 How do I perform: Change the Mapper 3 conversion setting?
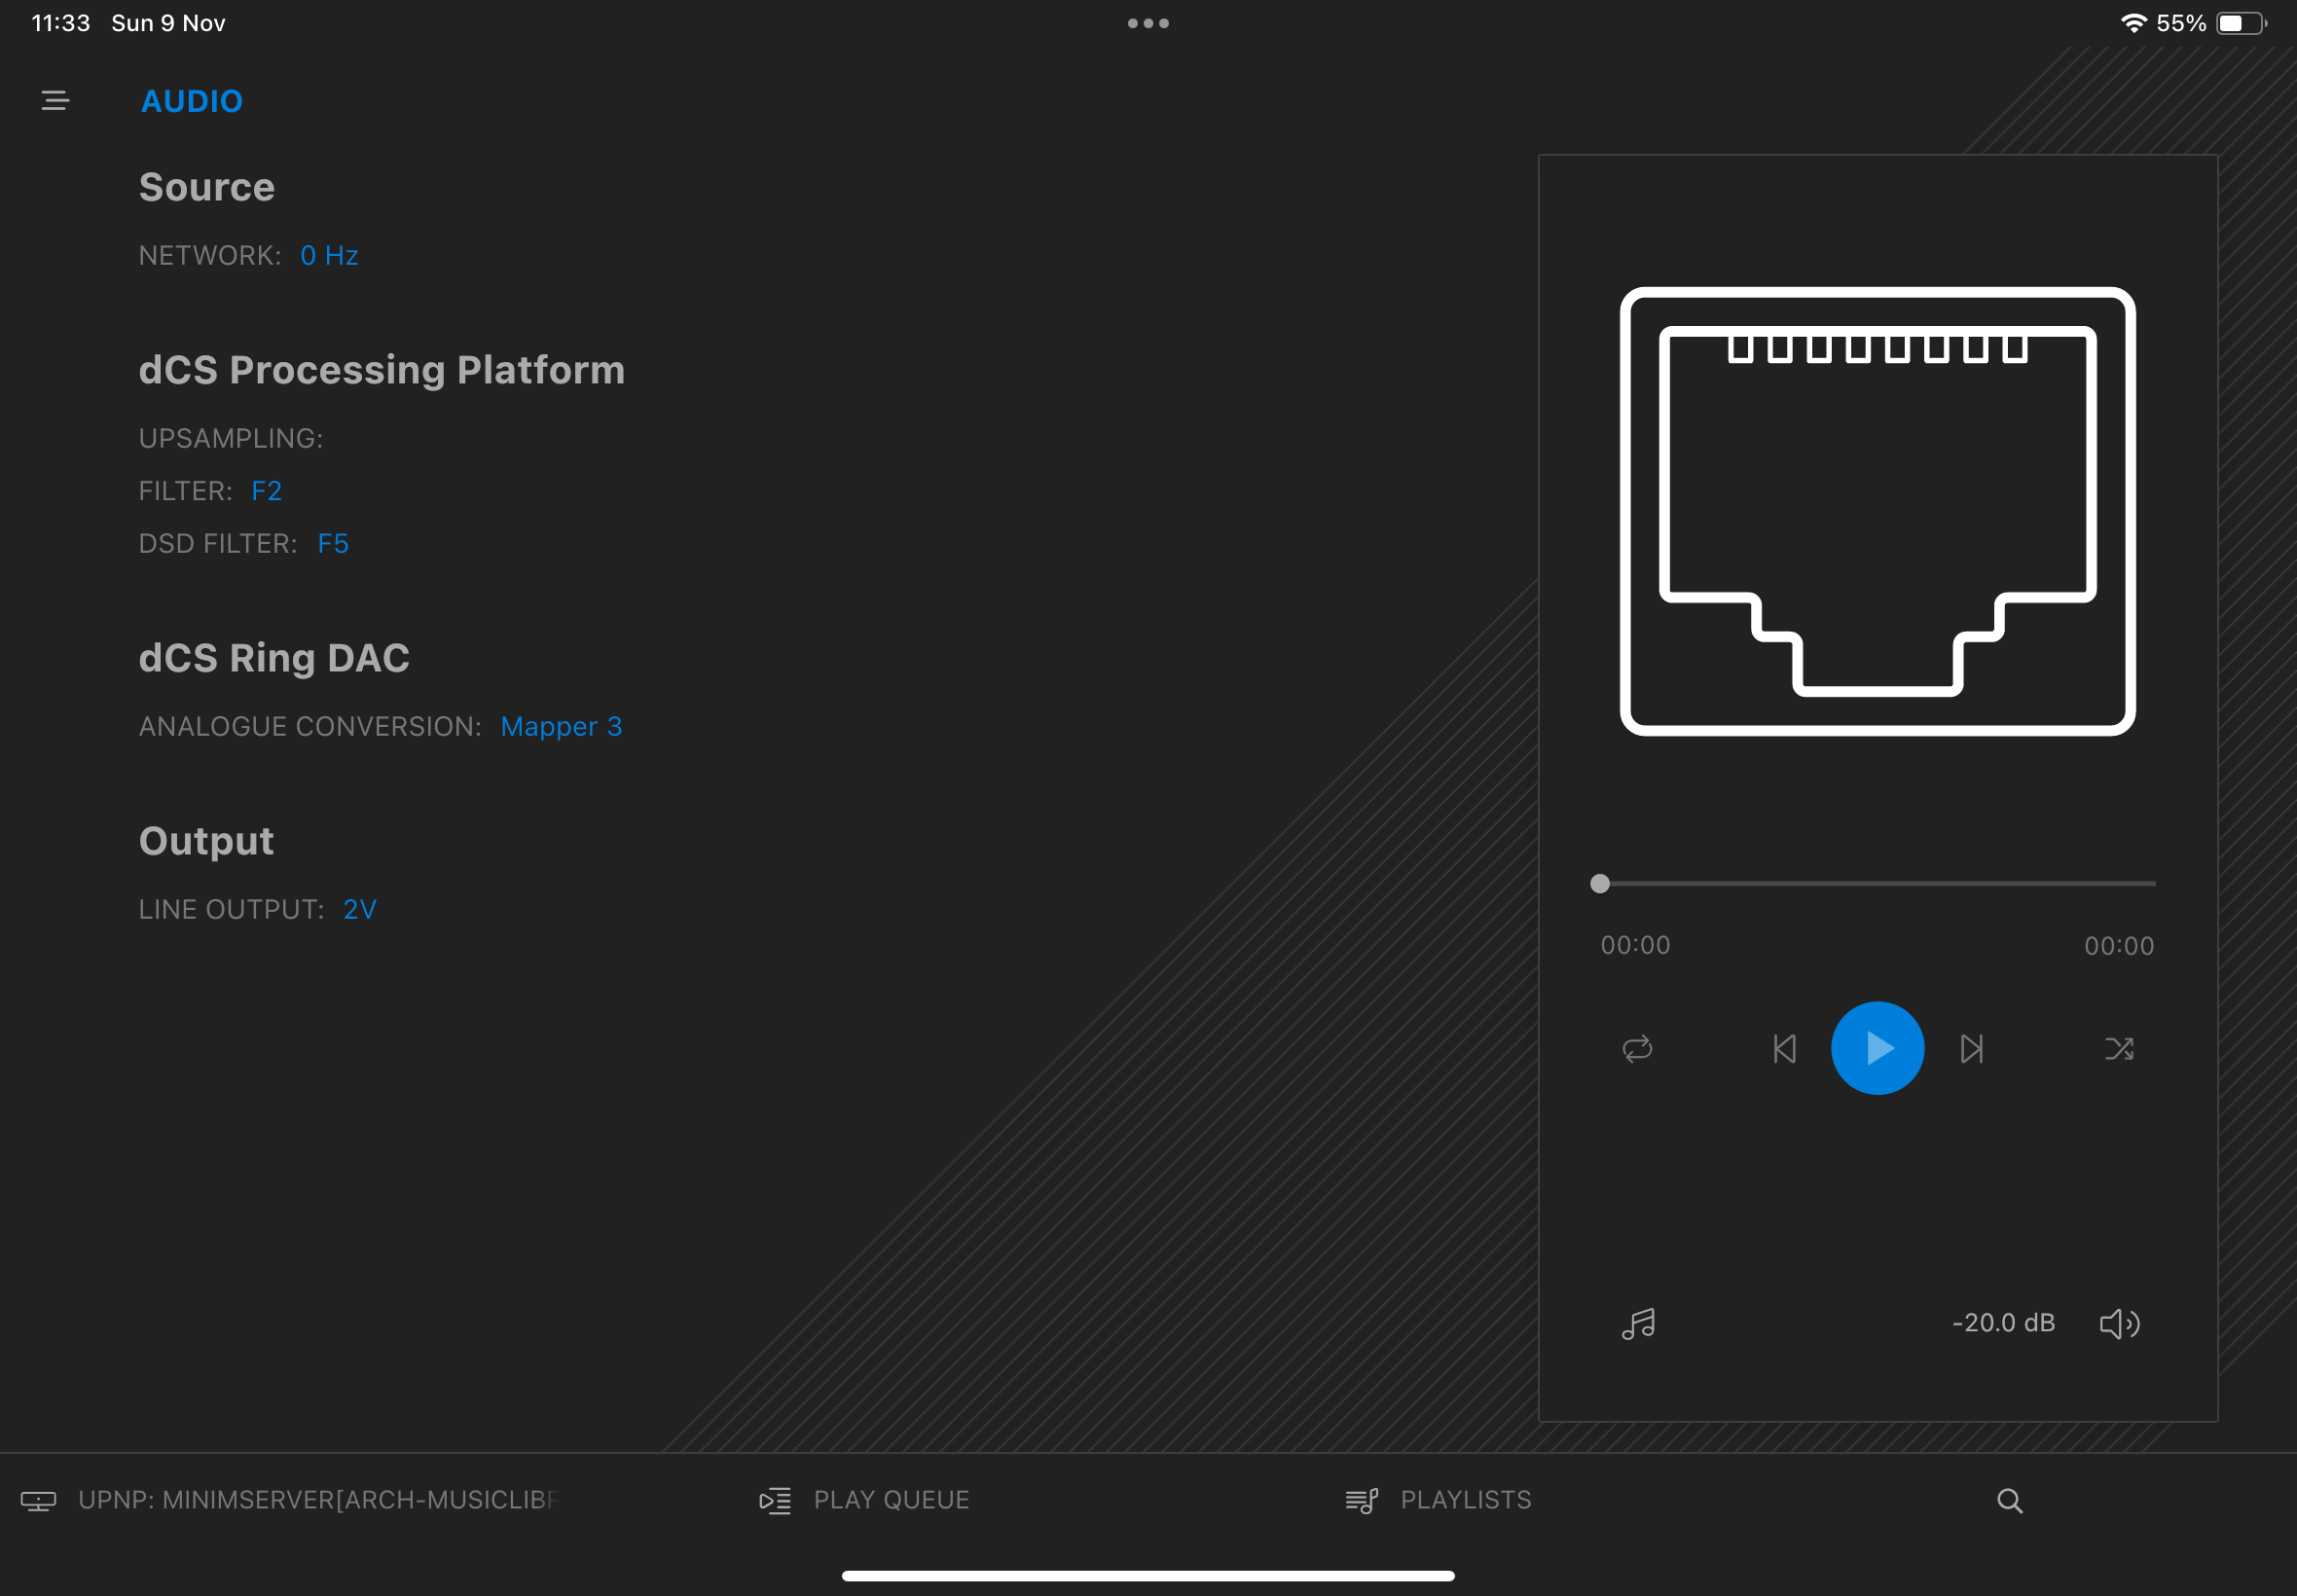(x=561, y=727)
